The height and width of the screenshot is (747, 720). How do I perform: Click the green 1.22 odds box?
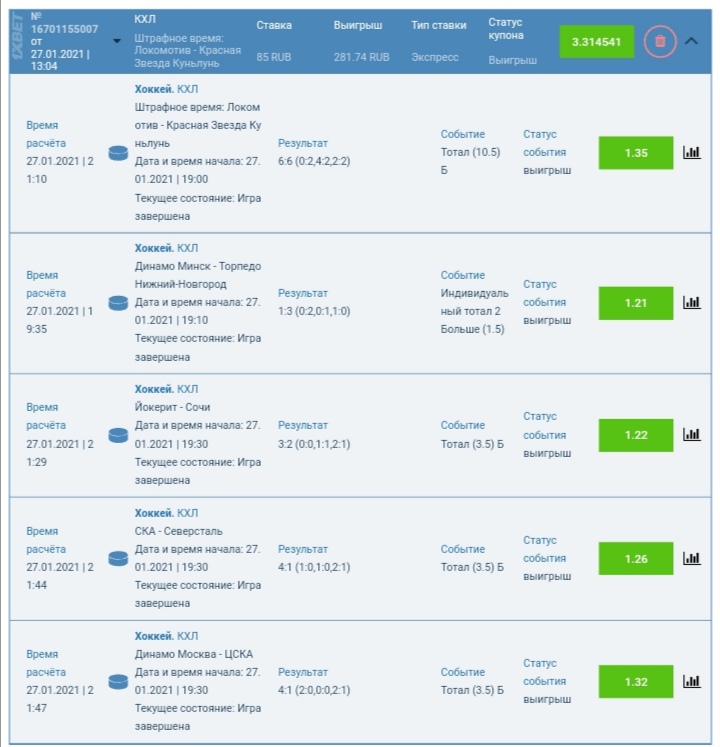click(x=636, y=434)
